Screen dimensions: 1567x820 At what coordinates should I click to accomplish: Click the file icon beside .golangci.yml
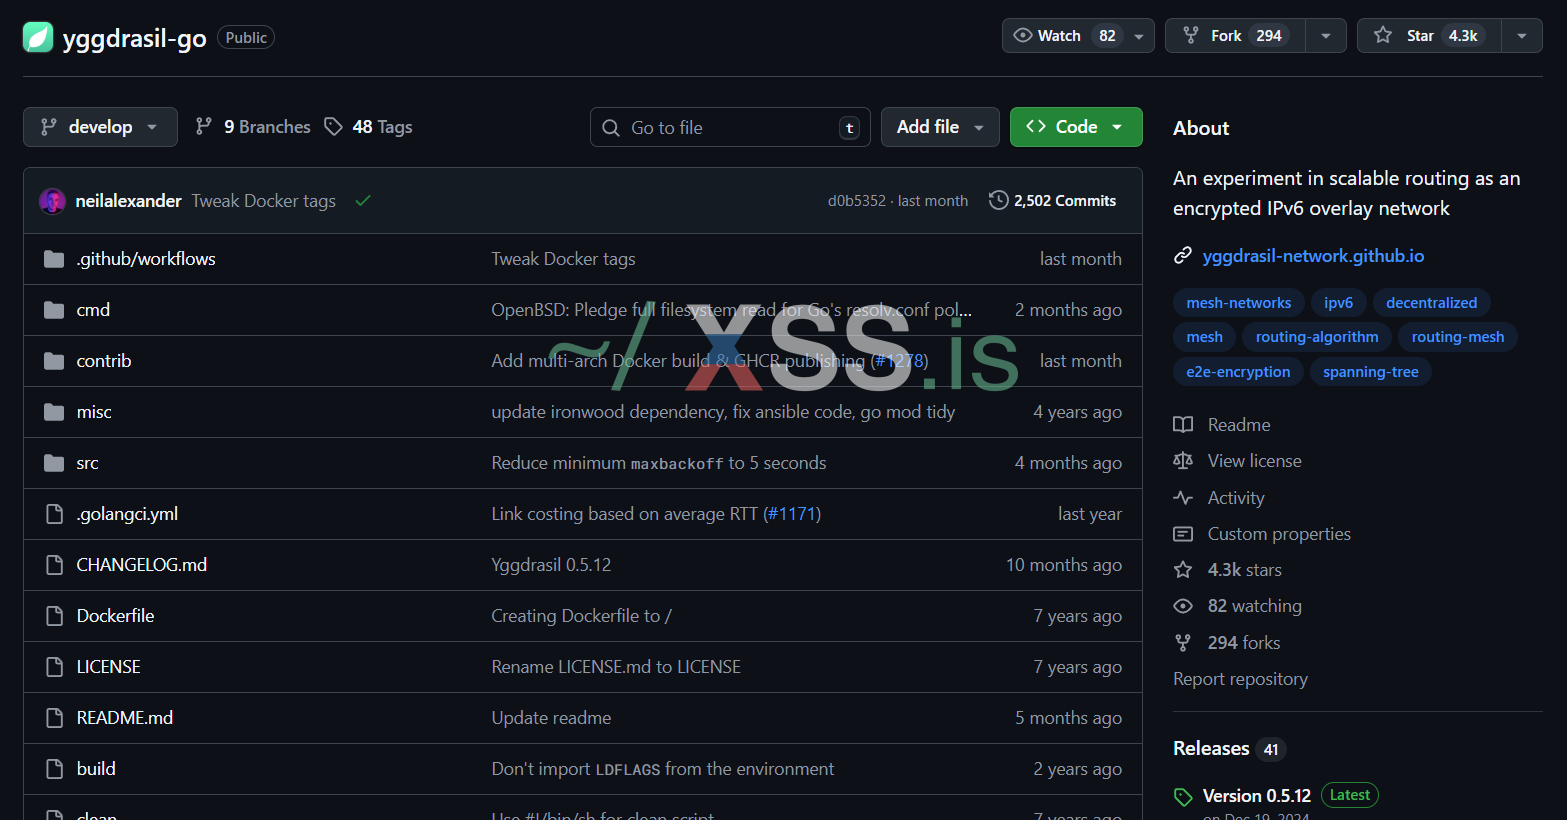(55, 514)
